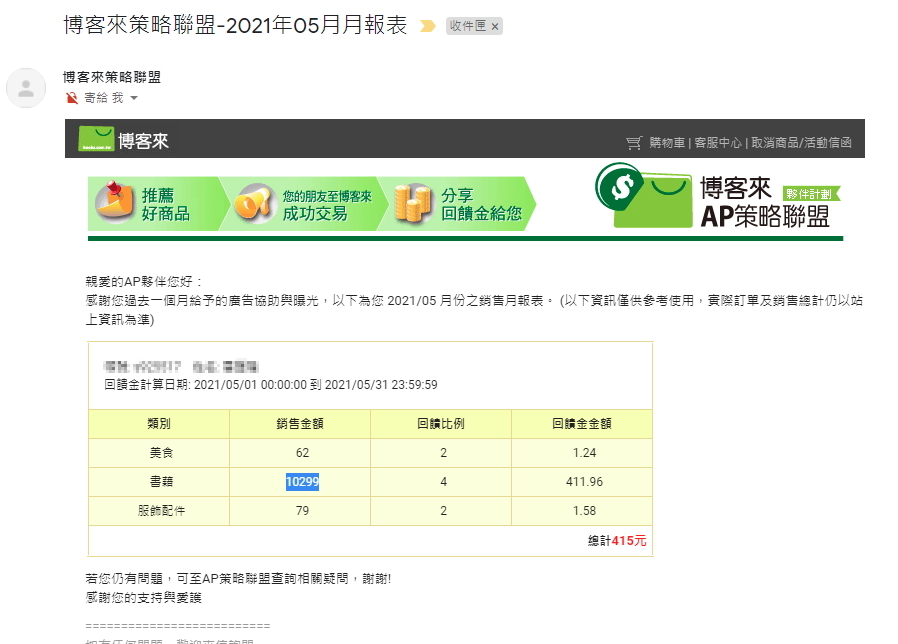Image resolution: width=898 pixels, height=644 pixels.
Task: Click the 服飾配件 category cell
Action: tap(161, 511)
